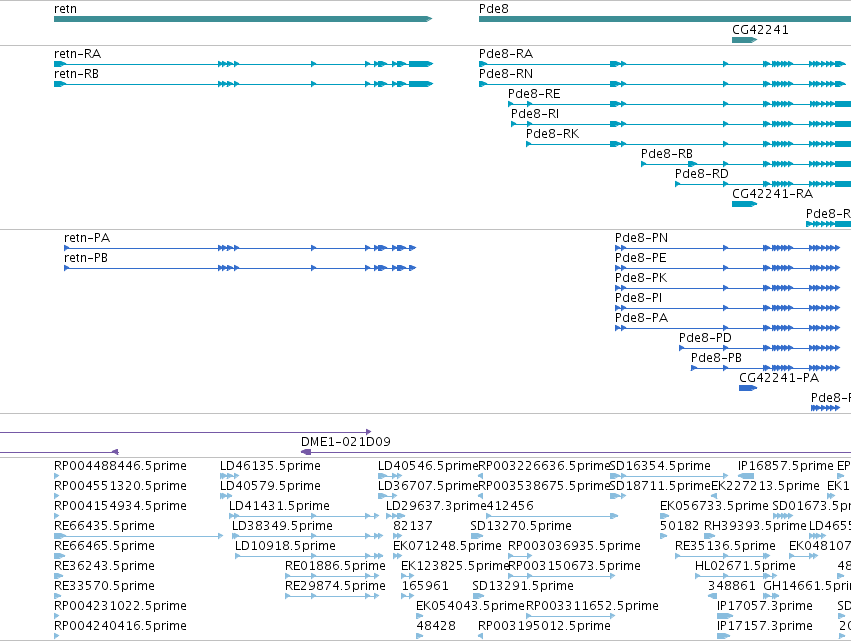Viewport: 851px width, 641px height.
Task: Pick the SD13270.5prime feature
Action: [x=521, y=526]
